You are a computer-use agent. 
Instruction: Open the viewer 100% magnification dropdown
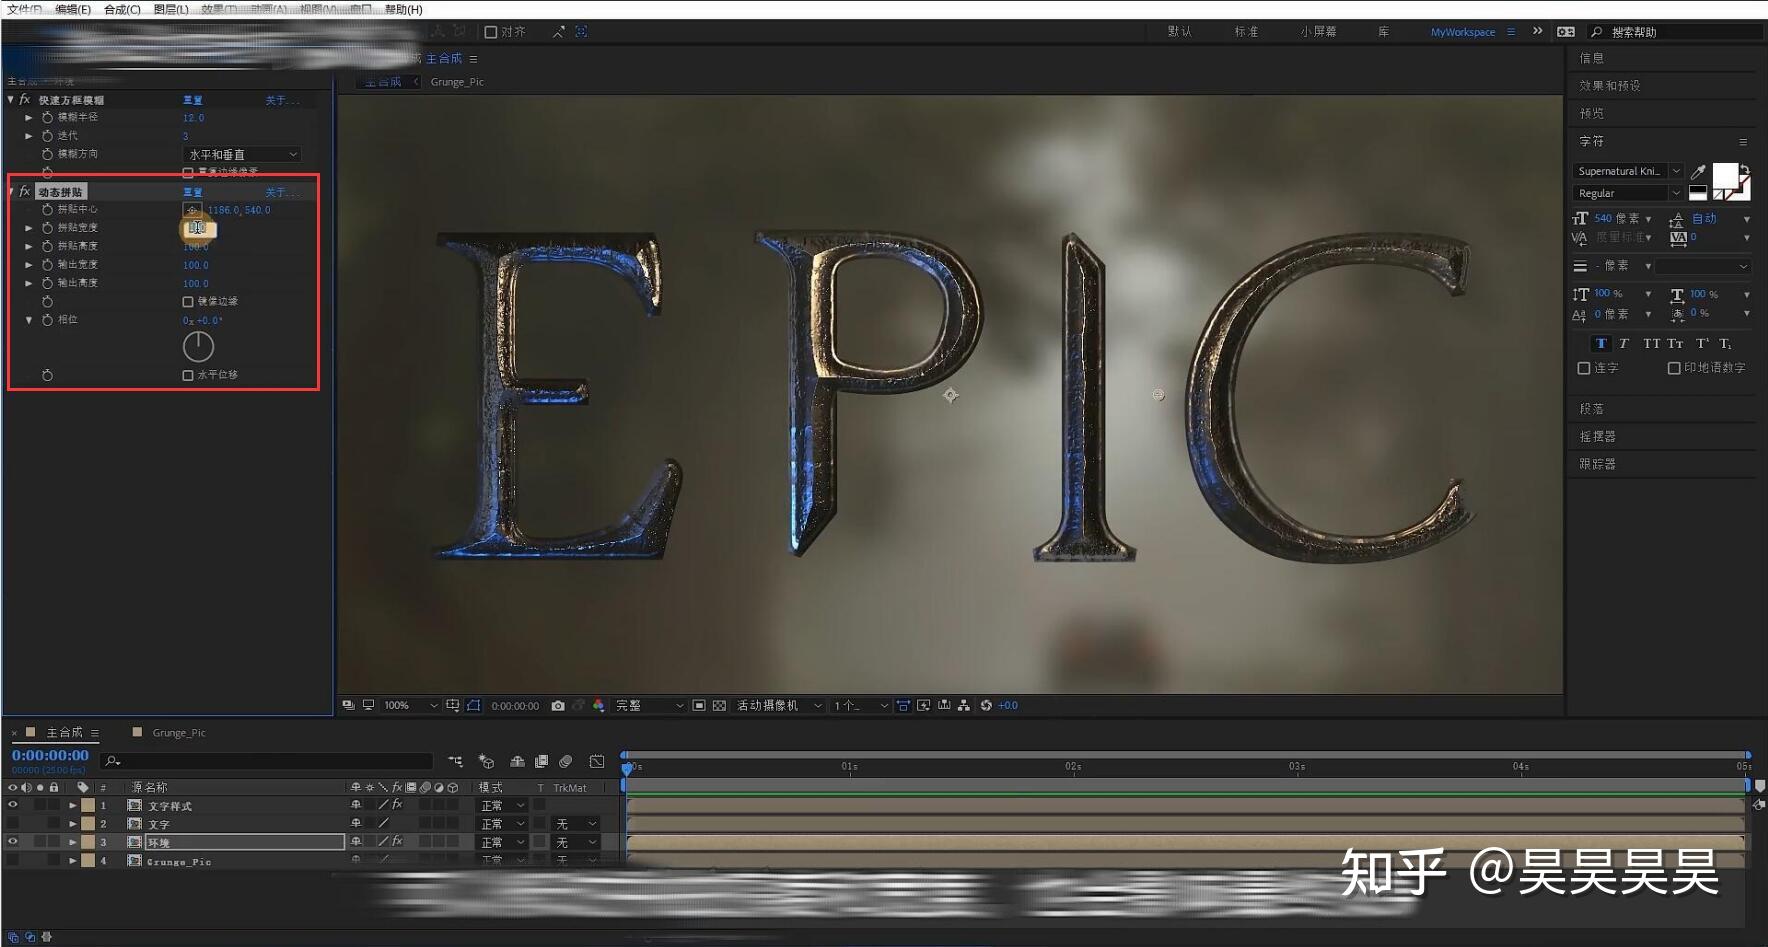pyautogui.click(x=411, y=706)
